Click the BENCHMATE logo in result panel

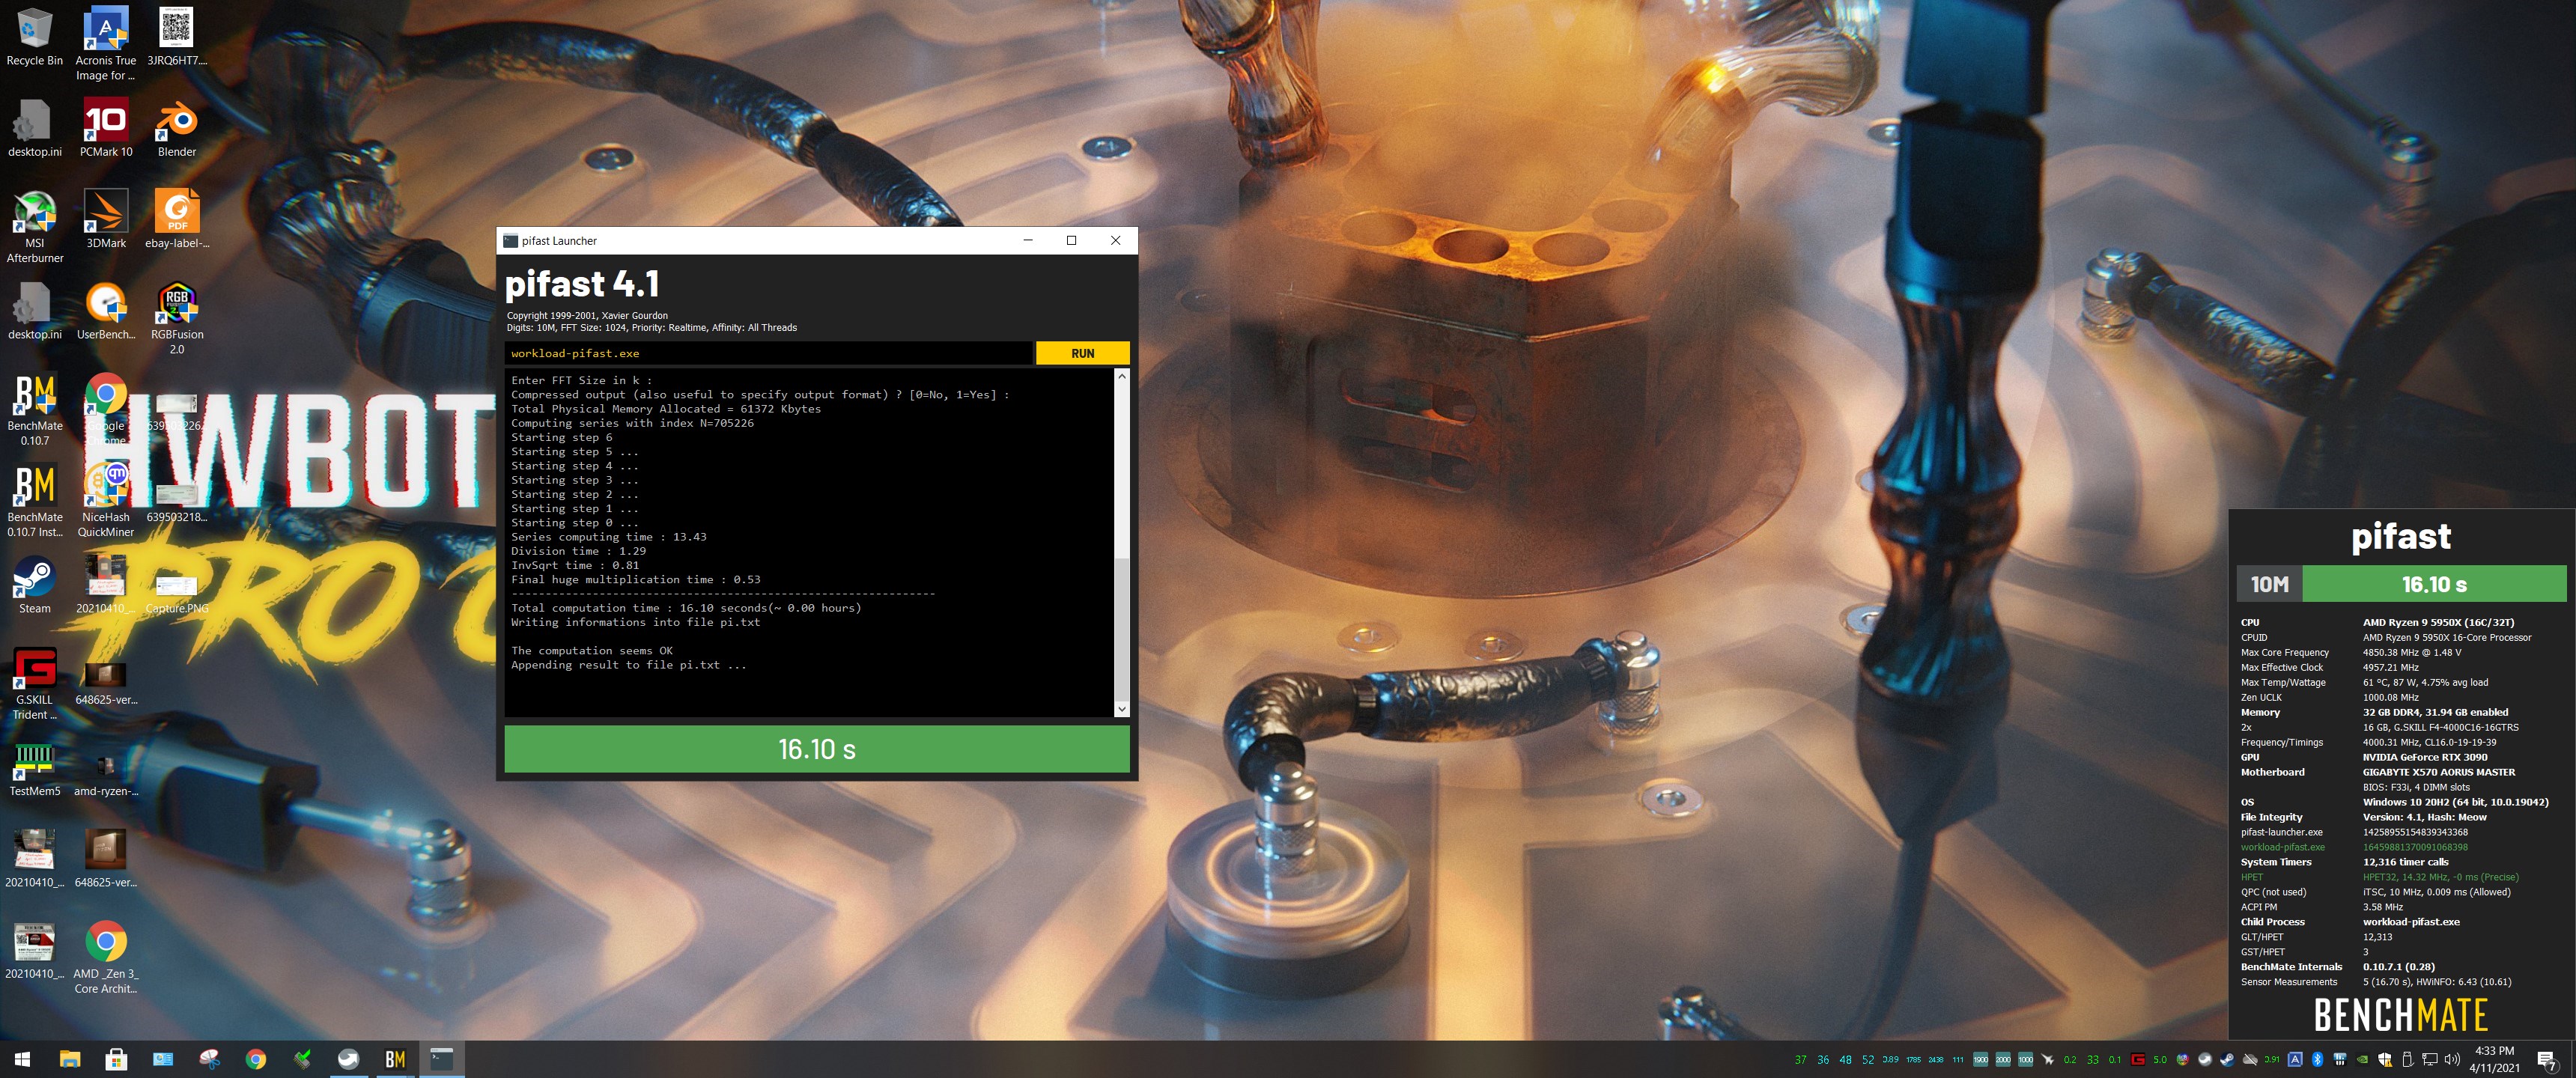2400,1015
